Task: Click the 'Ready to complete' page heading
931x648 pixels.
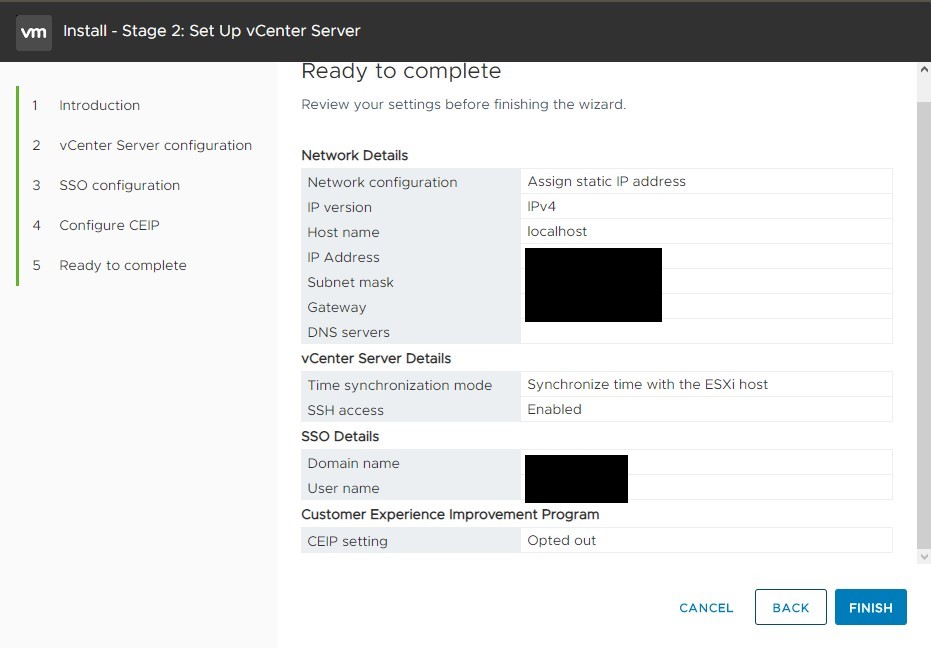Action: (401, 71)
